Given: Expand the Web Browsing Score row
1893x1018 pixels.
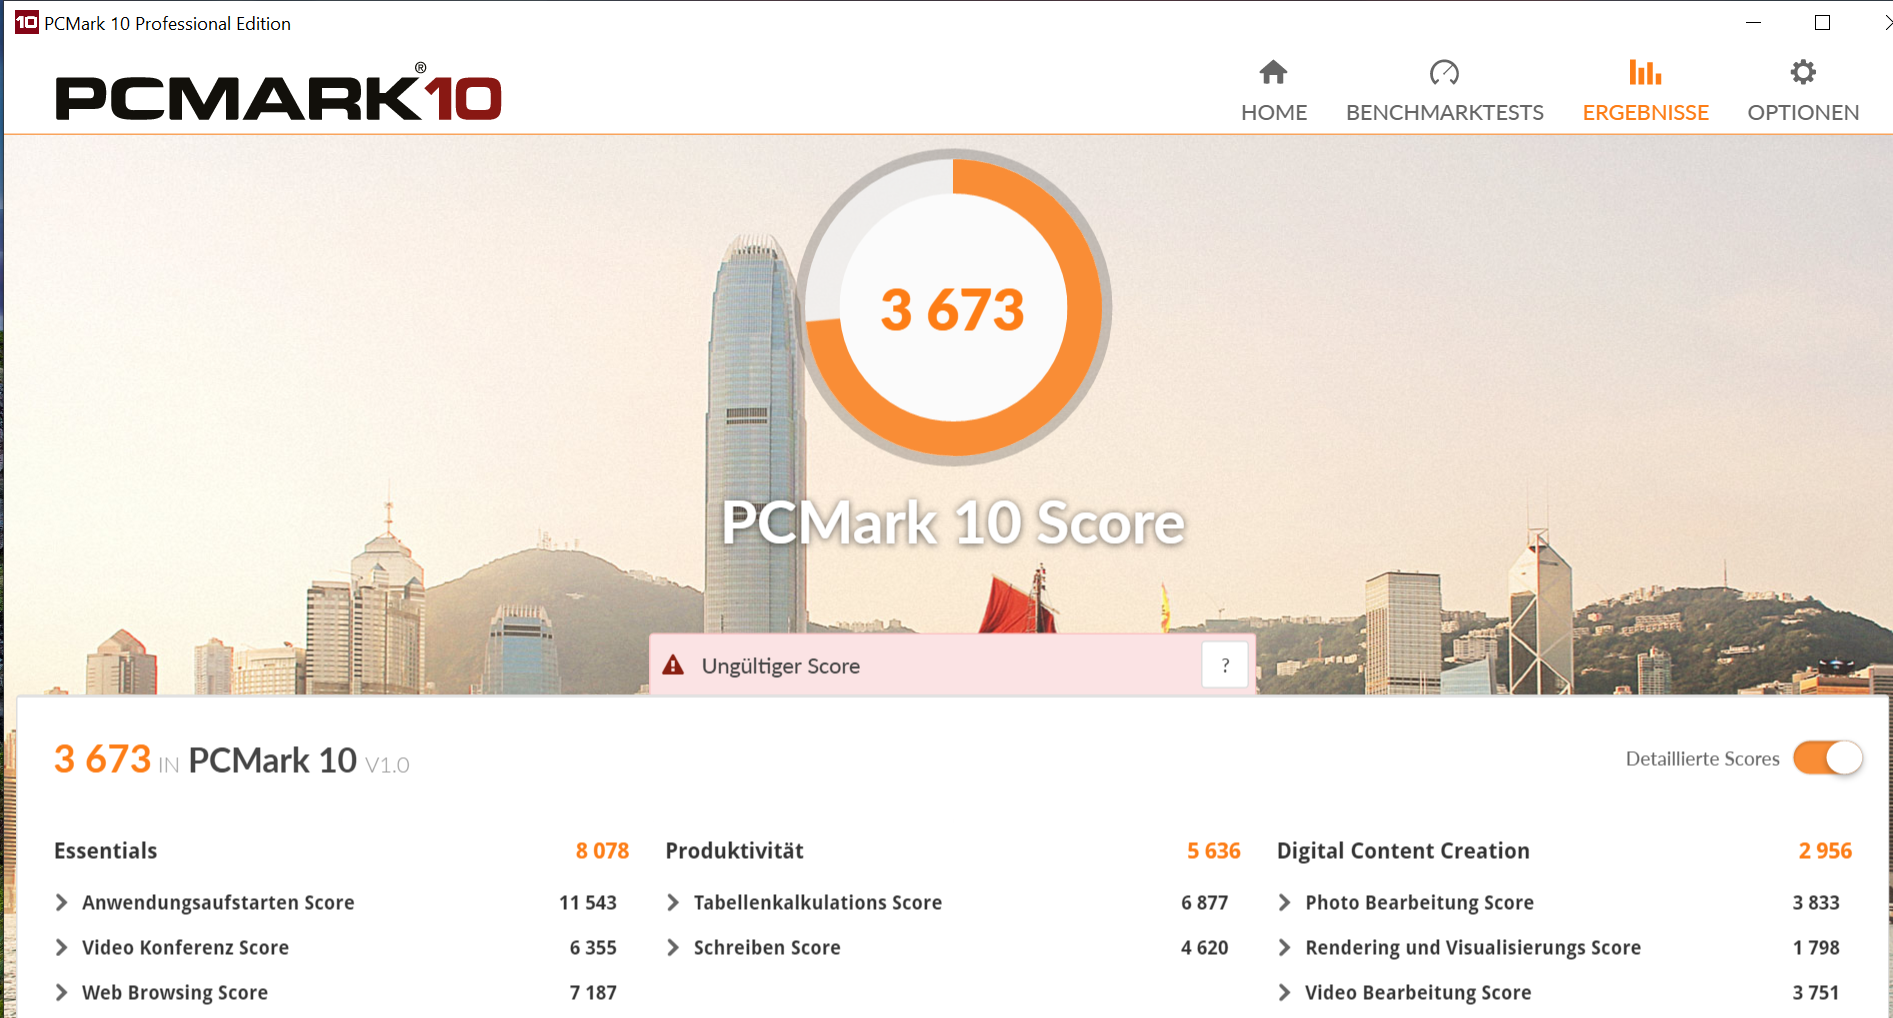Looking at the screenshot, I should pos(62,993).
